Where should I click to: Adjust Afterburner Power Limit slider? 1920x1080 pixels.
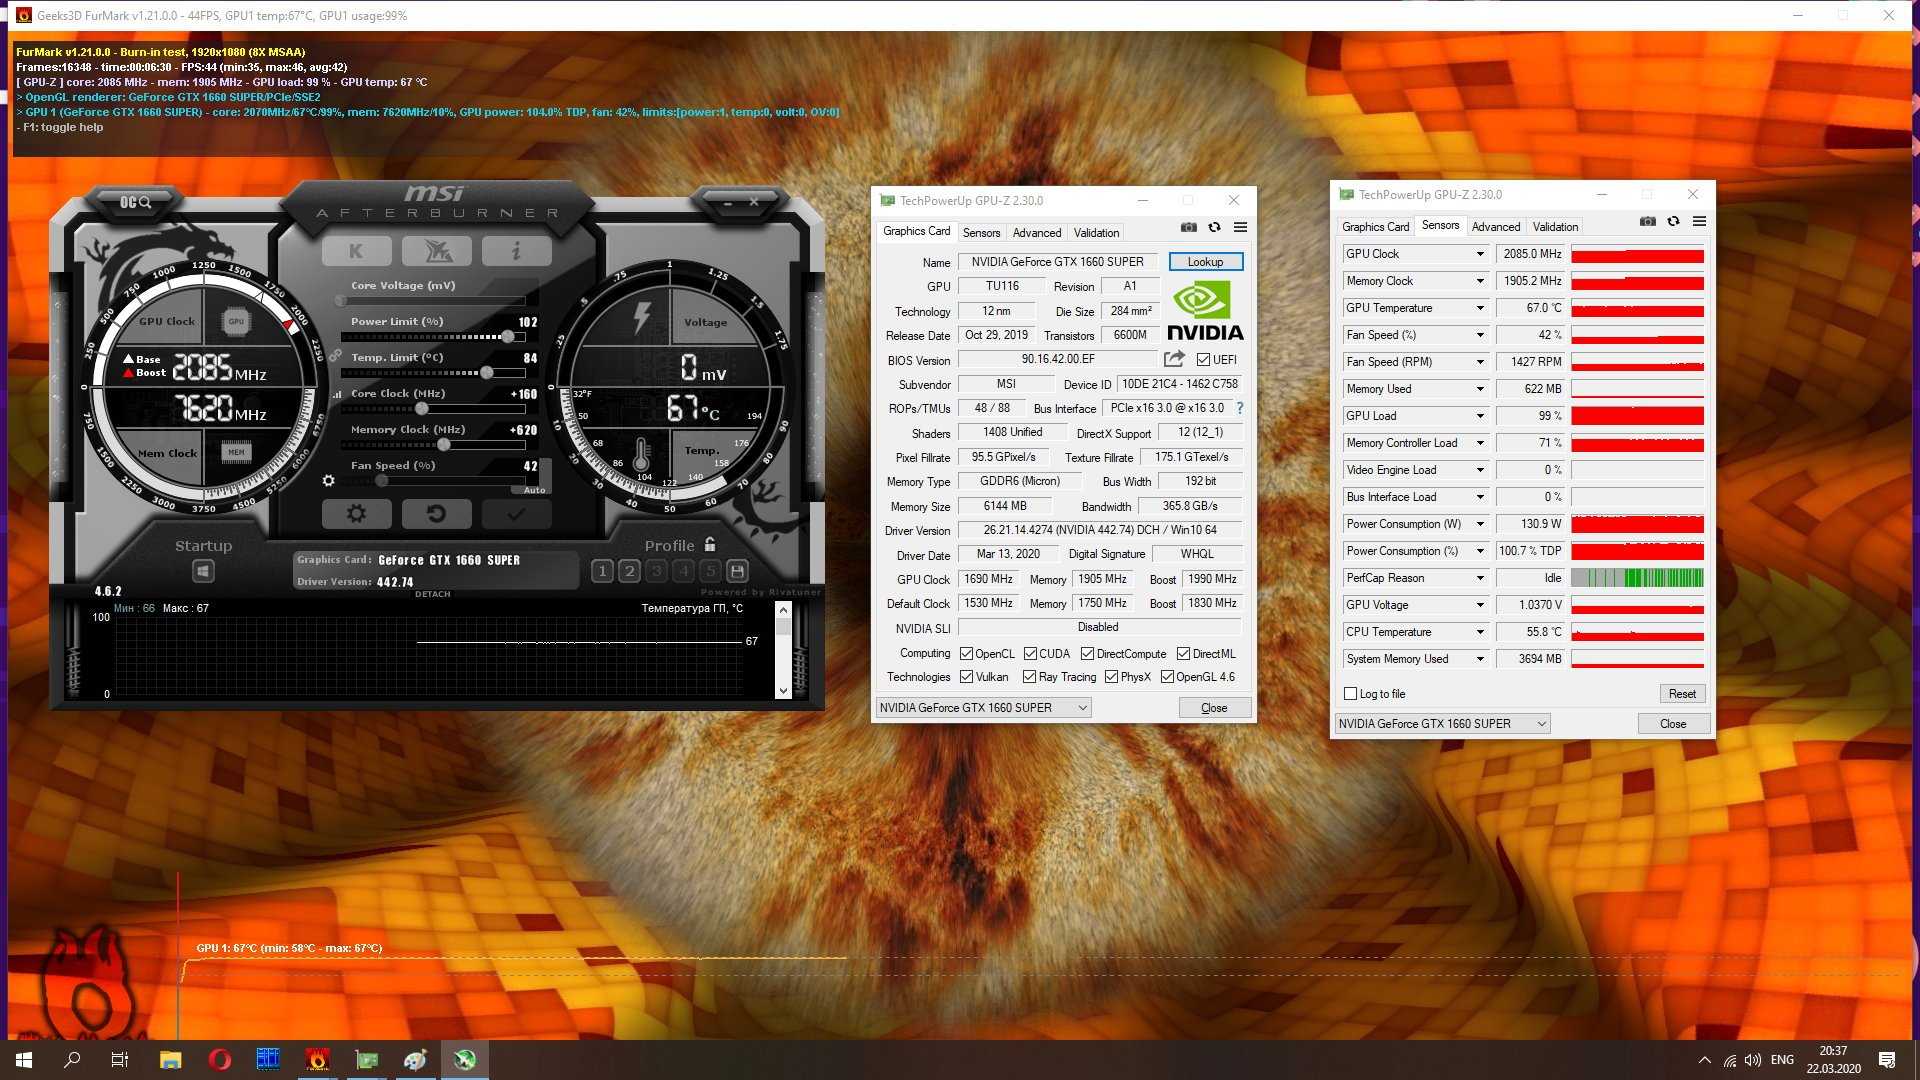508,337
